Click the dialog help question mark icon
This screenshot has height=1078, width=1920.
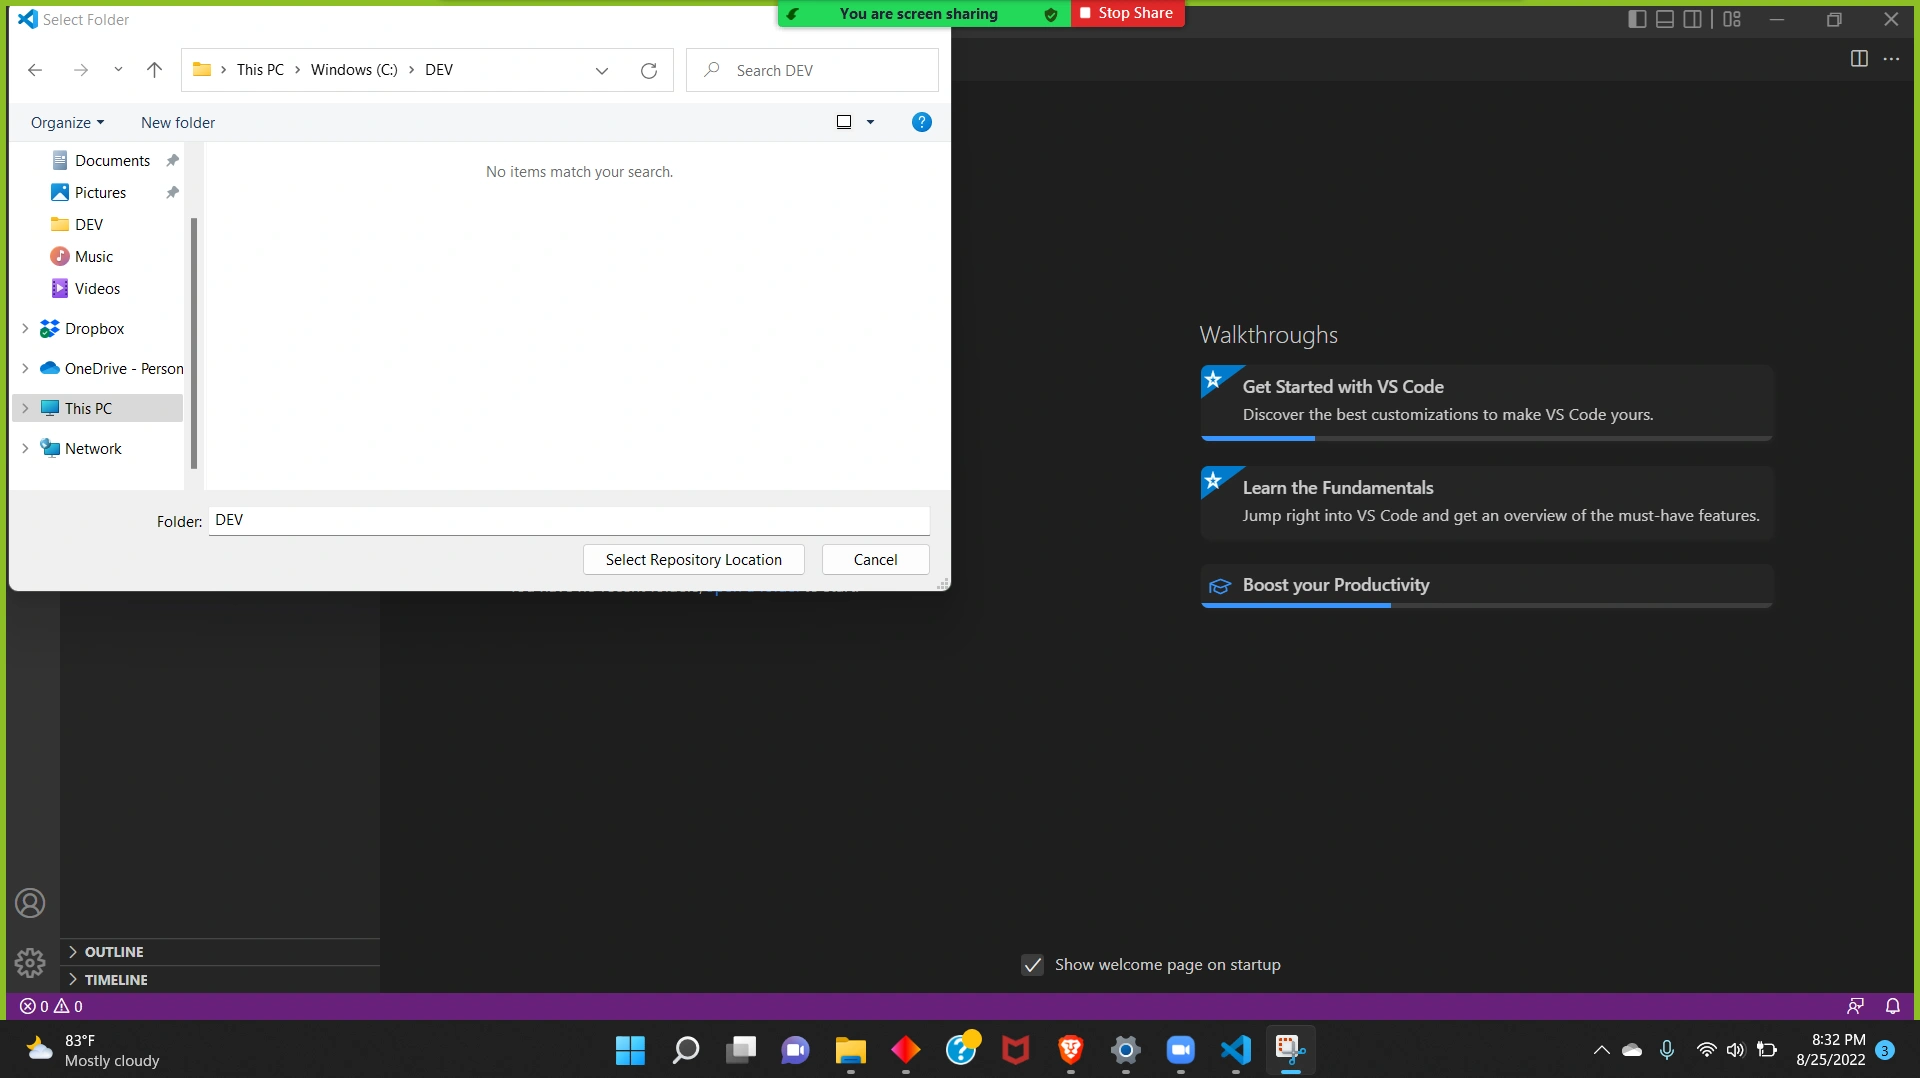tap(921, 122)
